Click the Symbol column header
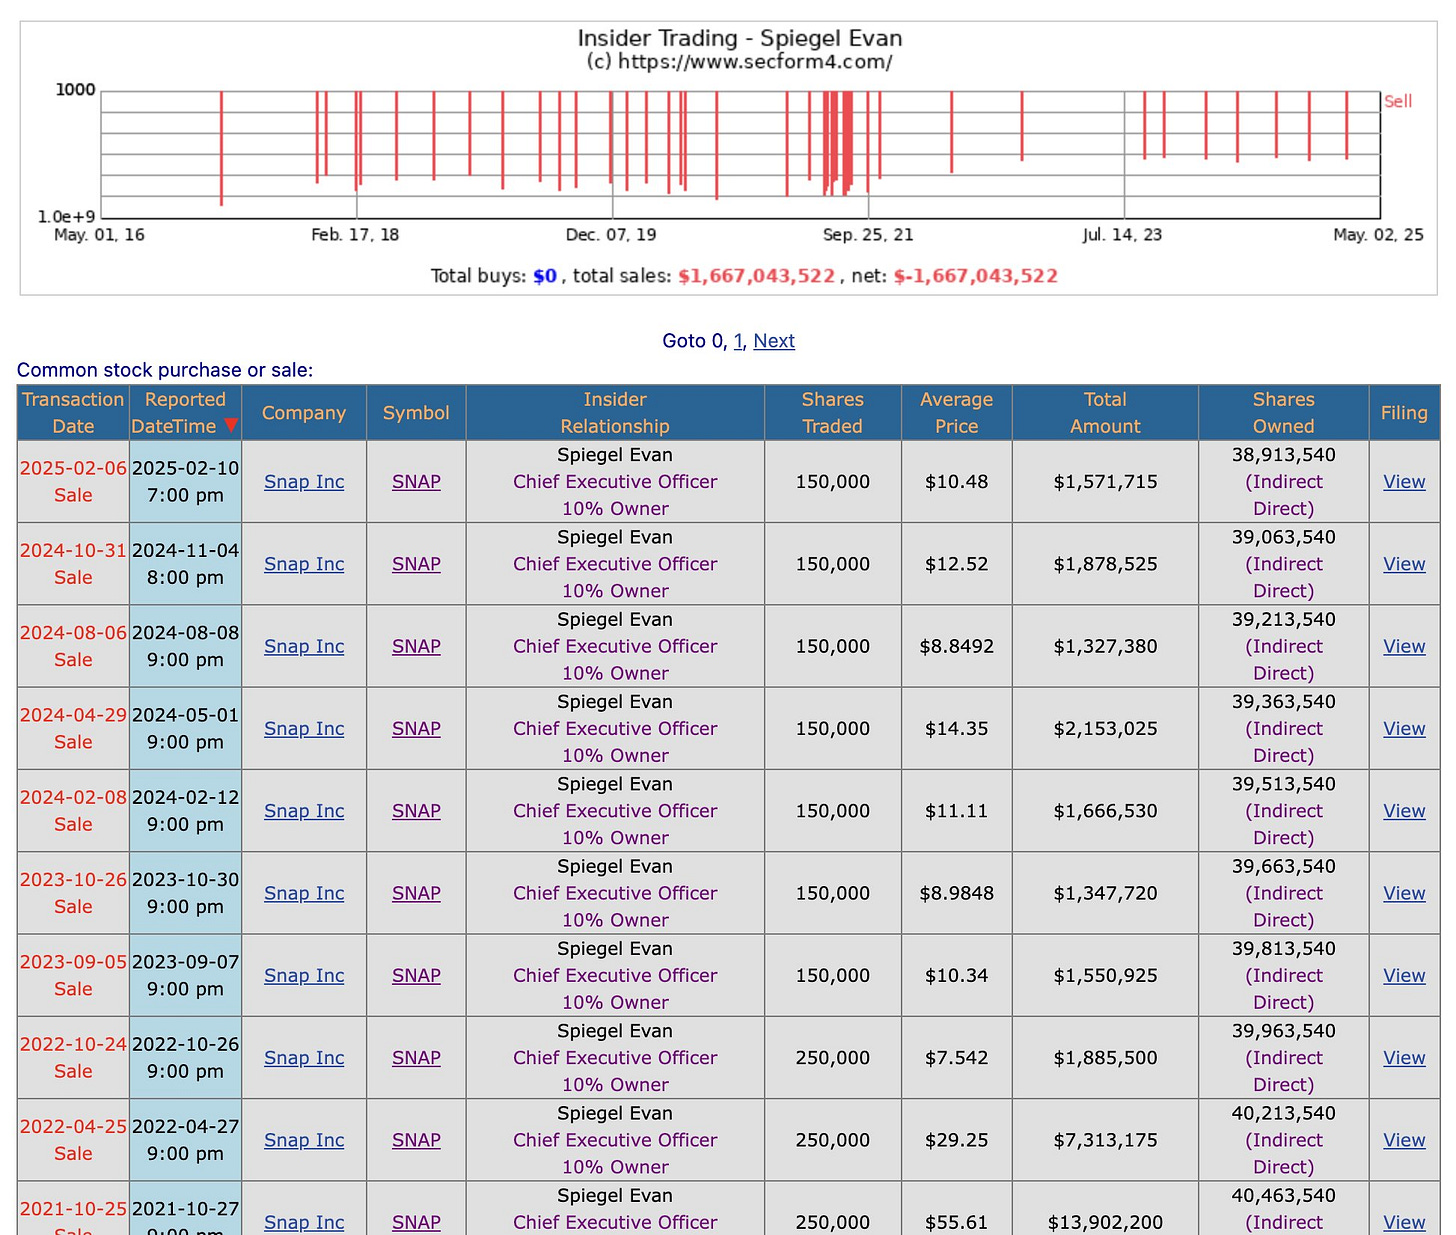Image resolution: width=1456 pixels, height=1235 pixels. click(416, 413)
